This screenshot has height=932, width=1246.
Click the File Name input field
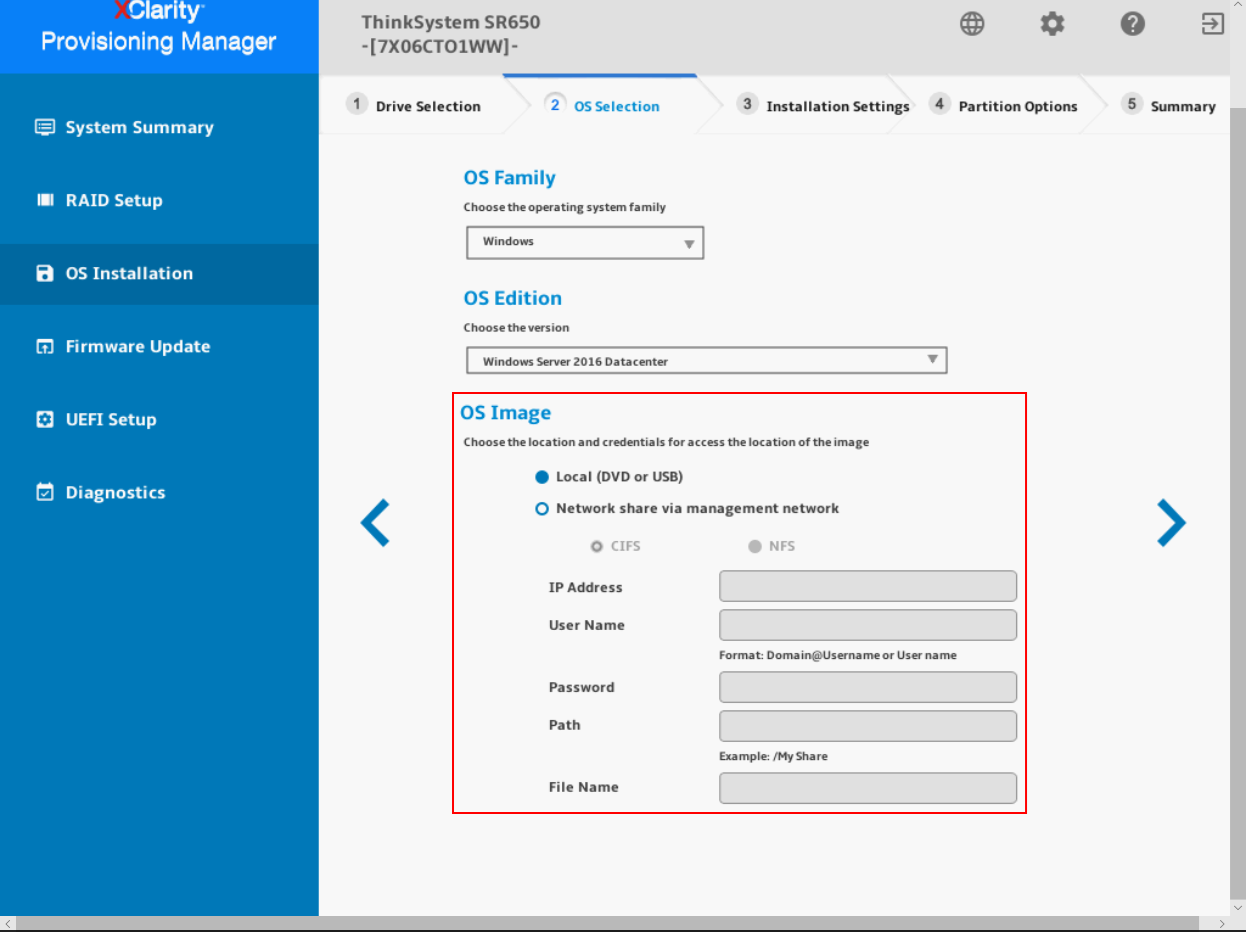click(x=868, y=788)
